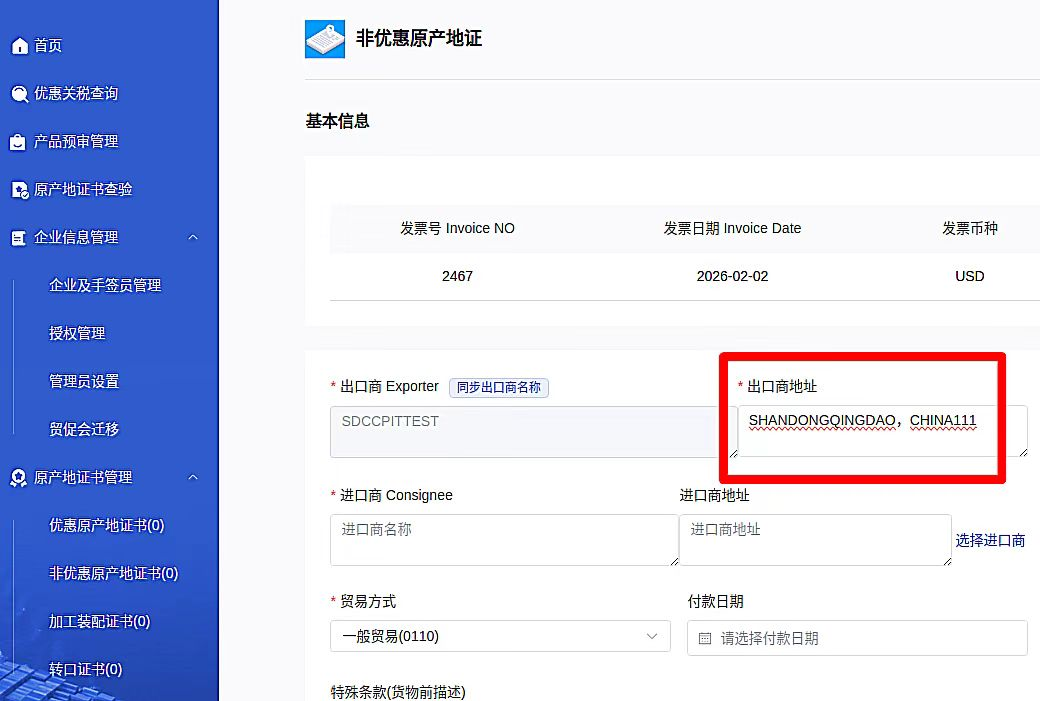Click the preferential tariff query search icon

click(19, 94)
